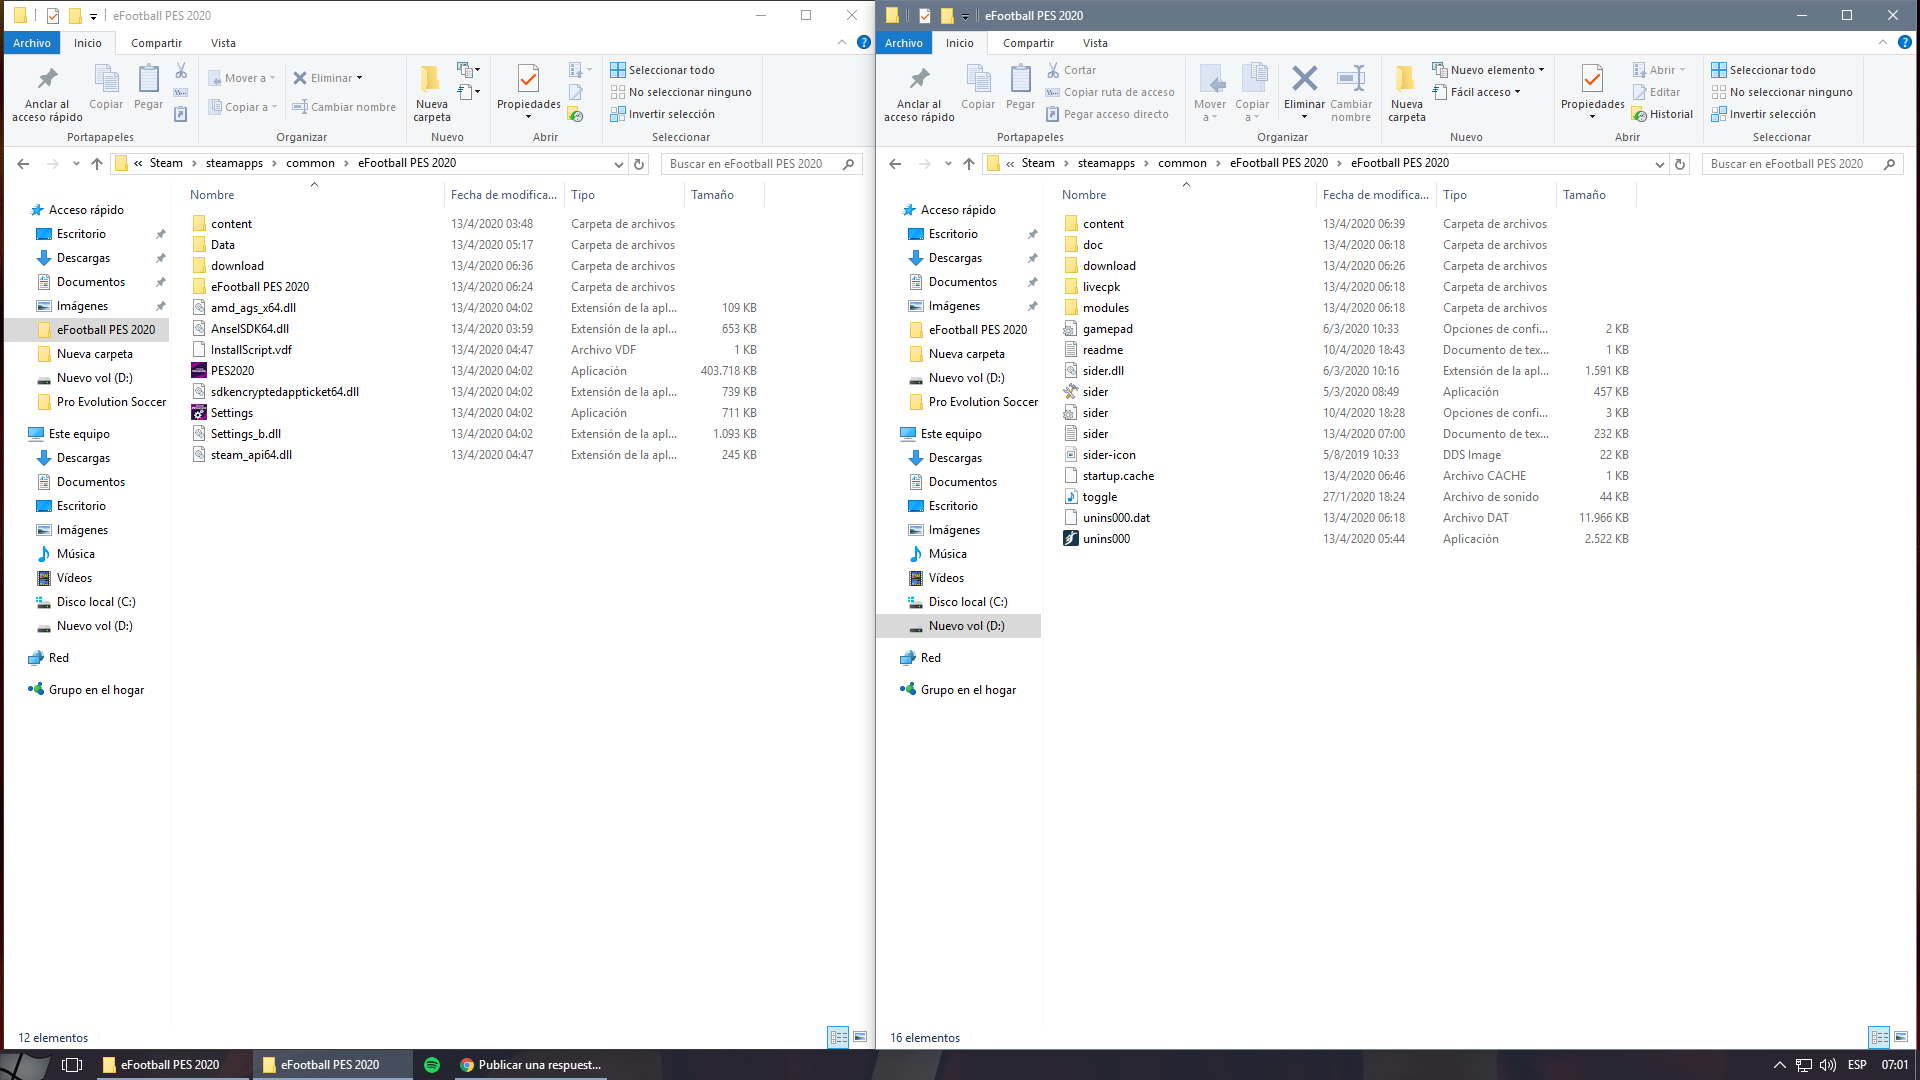Switch left window to details view icon
Image resolution: width=1920 pixels, height=1080 pixels.
tap(838, 1037)
